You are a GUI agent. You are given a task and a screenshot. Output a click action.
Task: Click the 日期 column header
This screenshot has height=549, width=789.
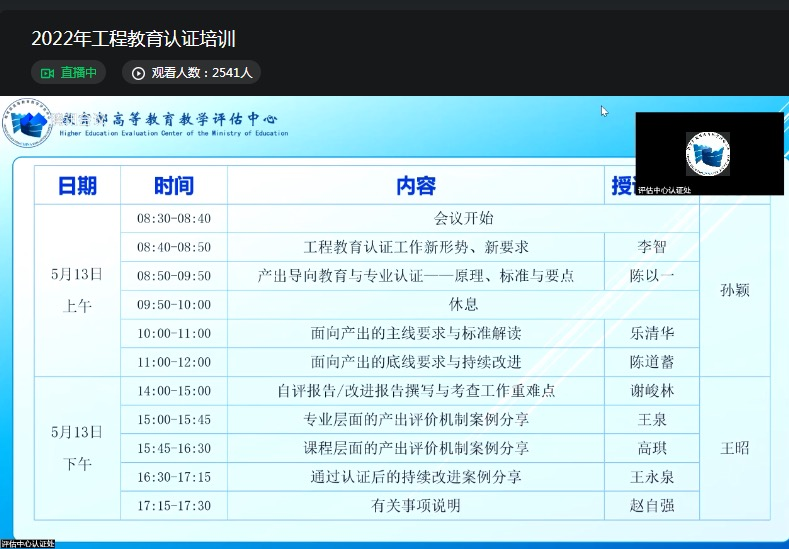77,185
